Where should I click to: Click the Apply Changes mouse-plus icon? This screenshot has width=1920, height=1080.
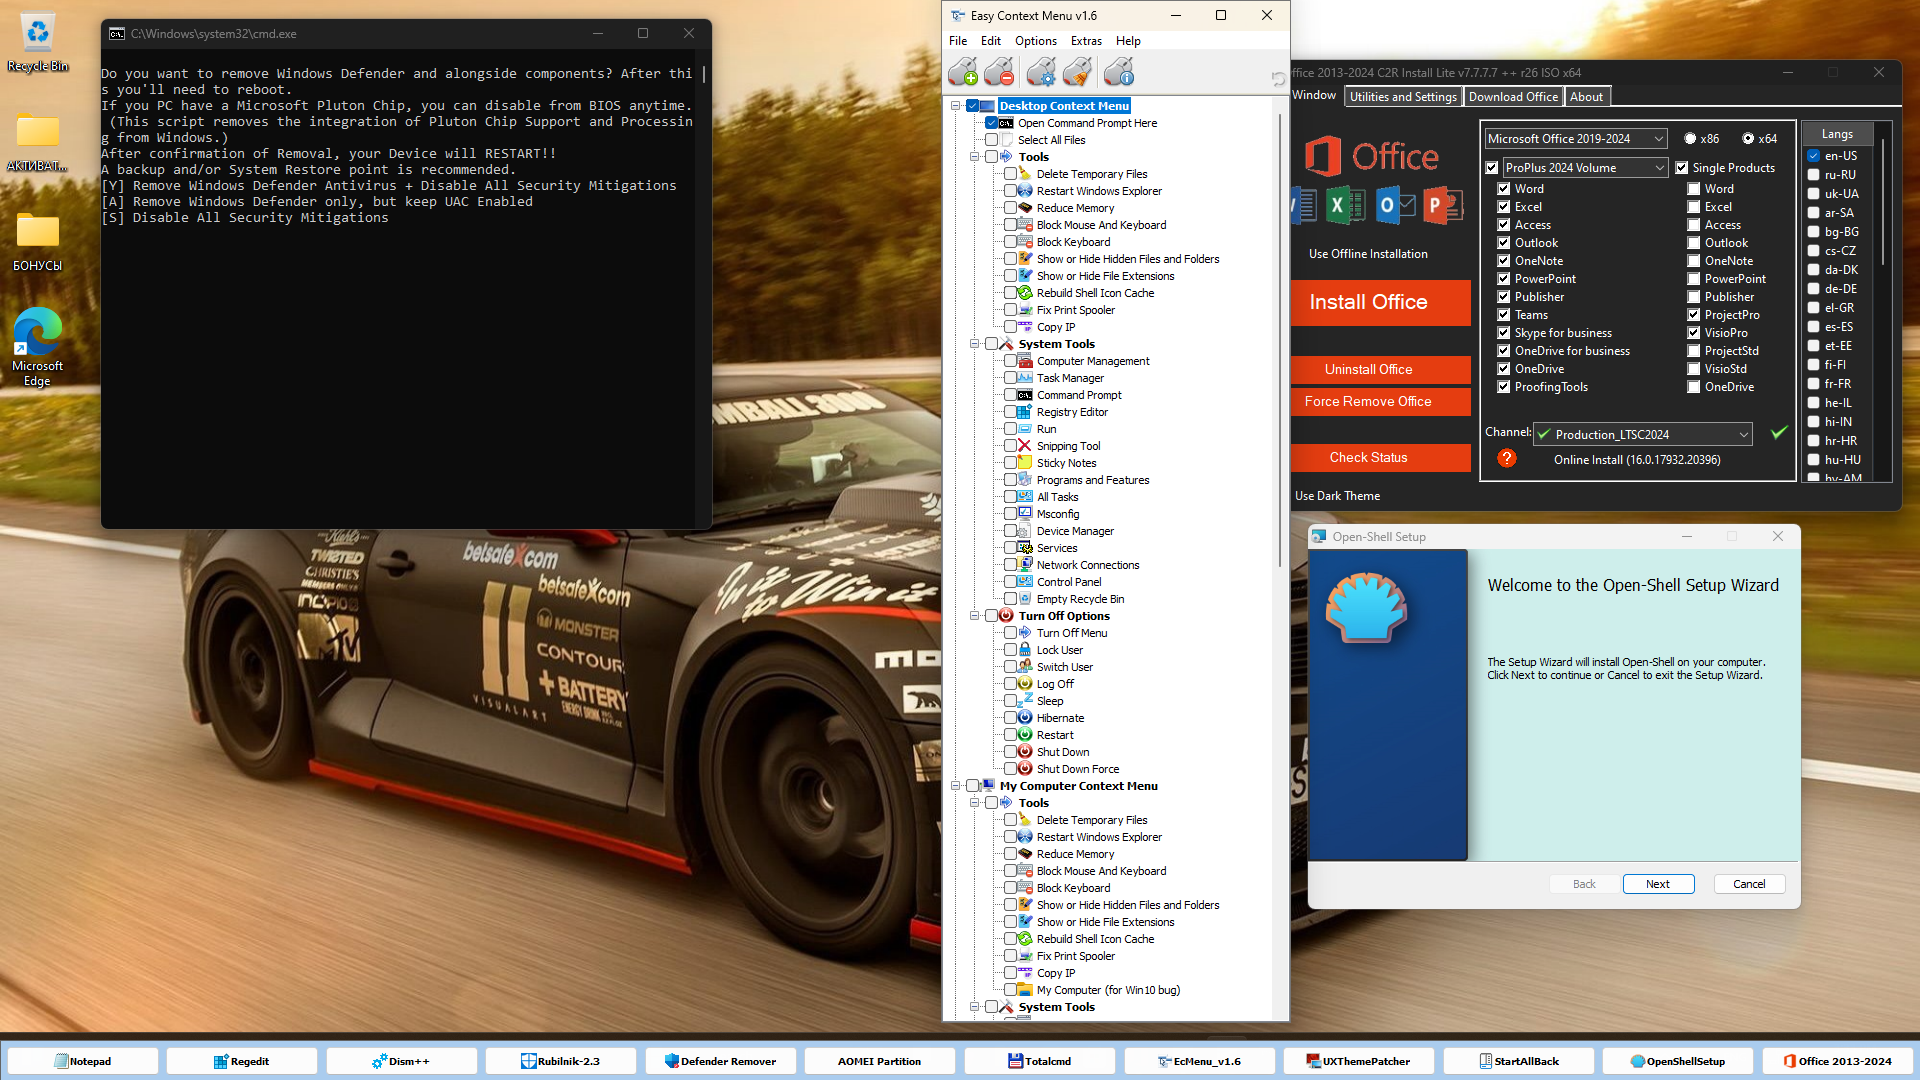(963, 72)
